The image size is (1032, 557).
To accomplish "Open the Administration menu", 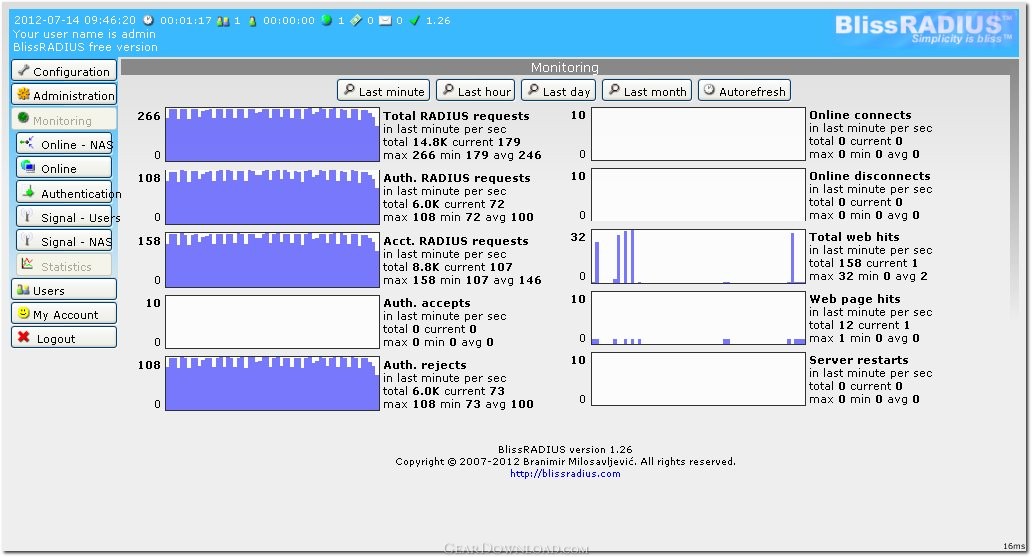I will coord(64,94).
